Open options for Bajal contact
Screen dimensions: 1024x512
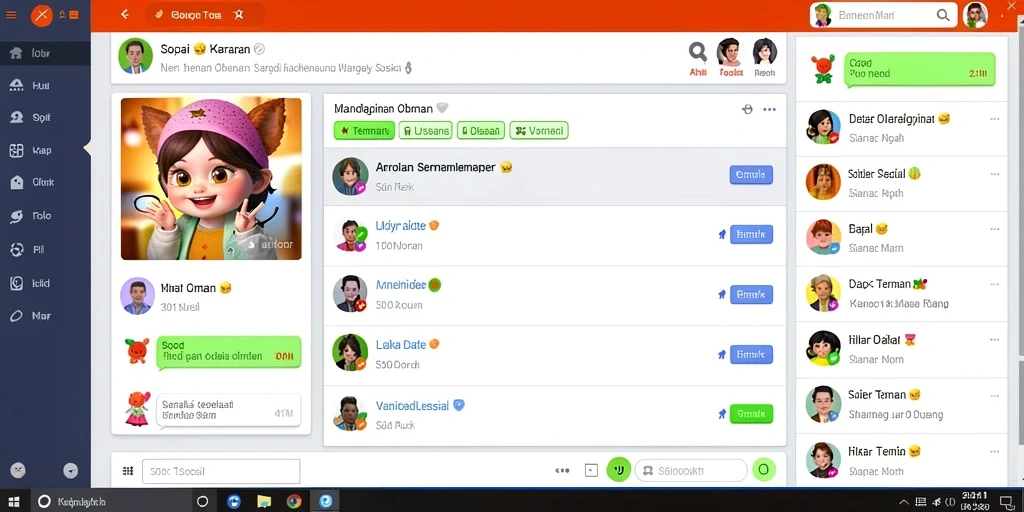pyautogui.click(x=995, y=229)
